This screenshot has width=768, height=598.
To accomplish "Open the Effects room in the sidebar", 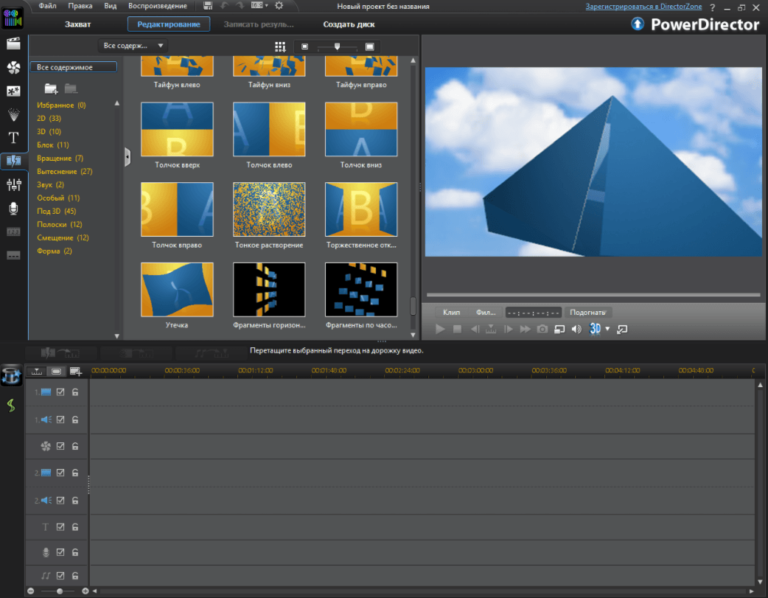I will tap(13, 67).
